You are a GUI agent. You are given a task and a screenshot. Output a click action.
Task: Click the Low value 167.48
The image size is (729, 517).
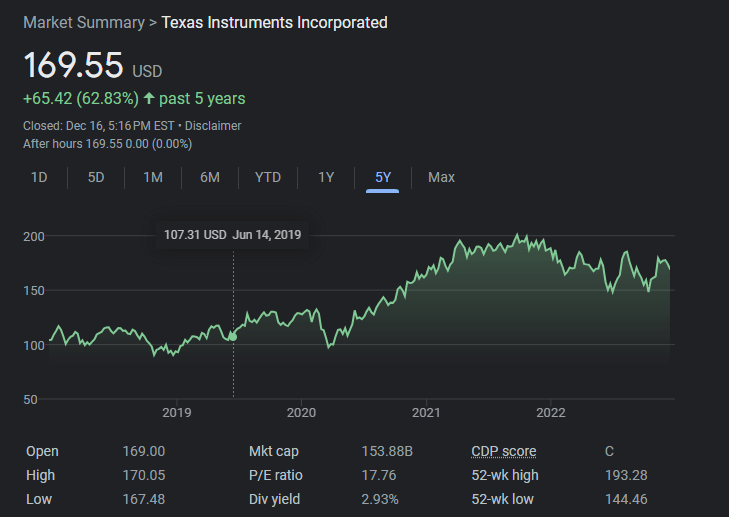tap(144, 499)
